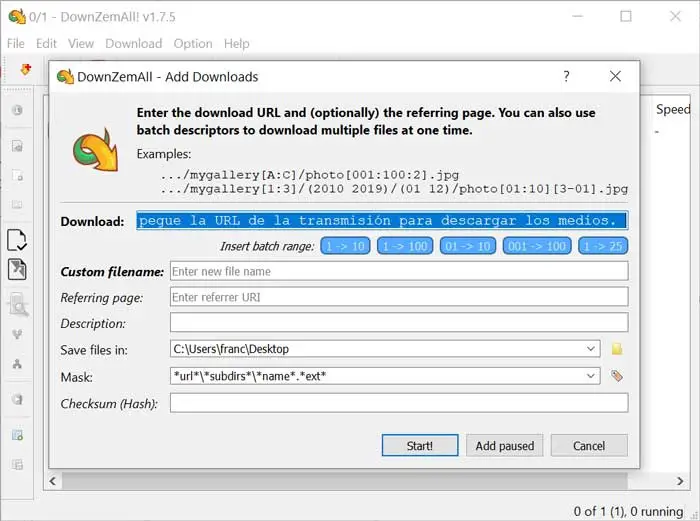Click the Description field
Screen dimensions: 700x521
[x=399, y=322]
